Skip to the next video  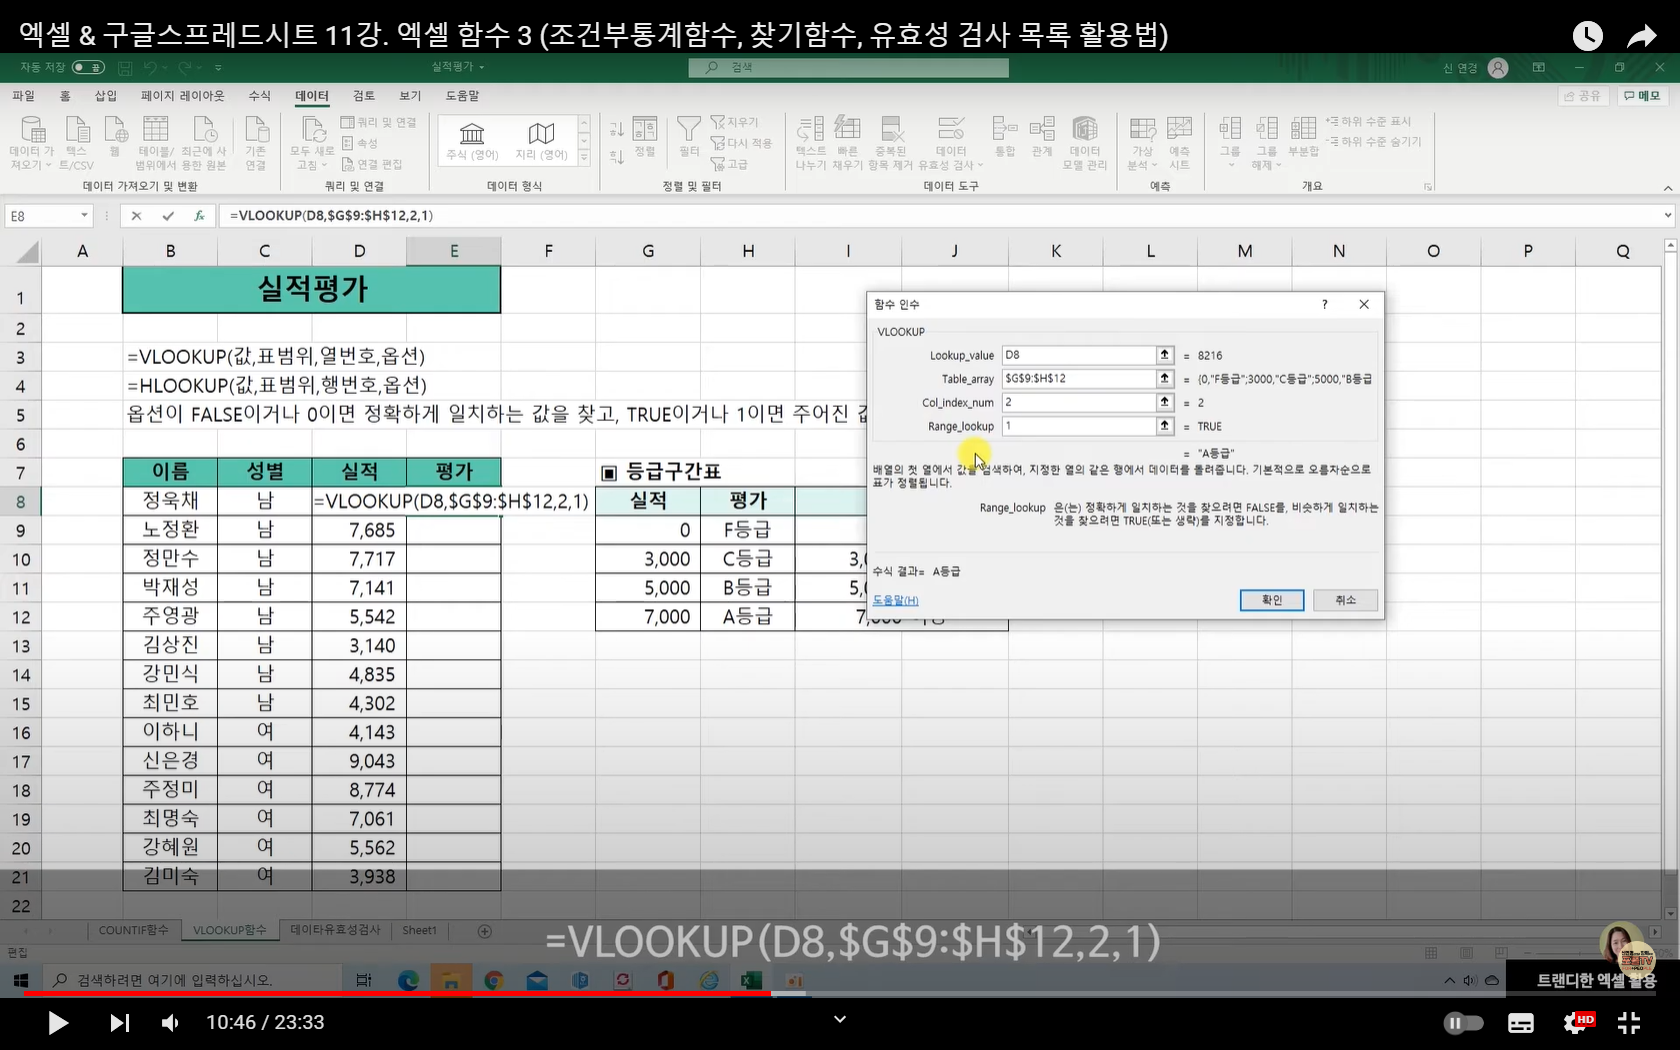point(119,1023)
